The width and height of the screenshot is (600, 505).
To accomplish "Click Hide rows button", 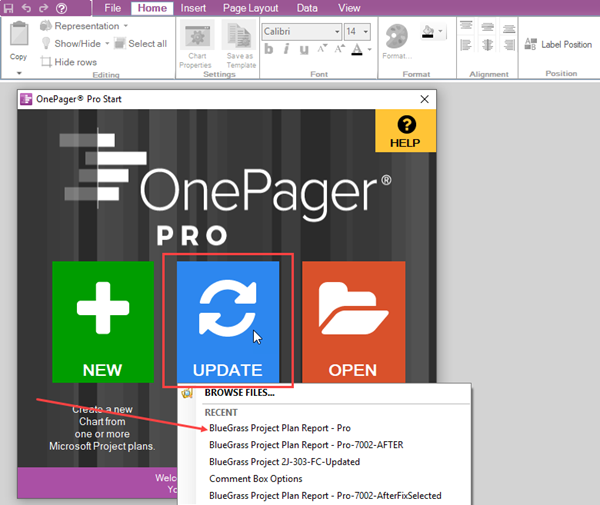I will [69, 62].
